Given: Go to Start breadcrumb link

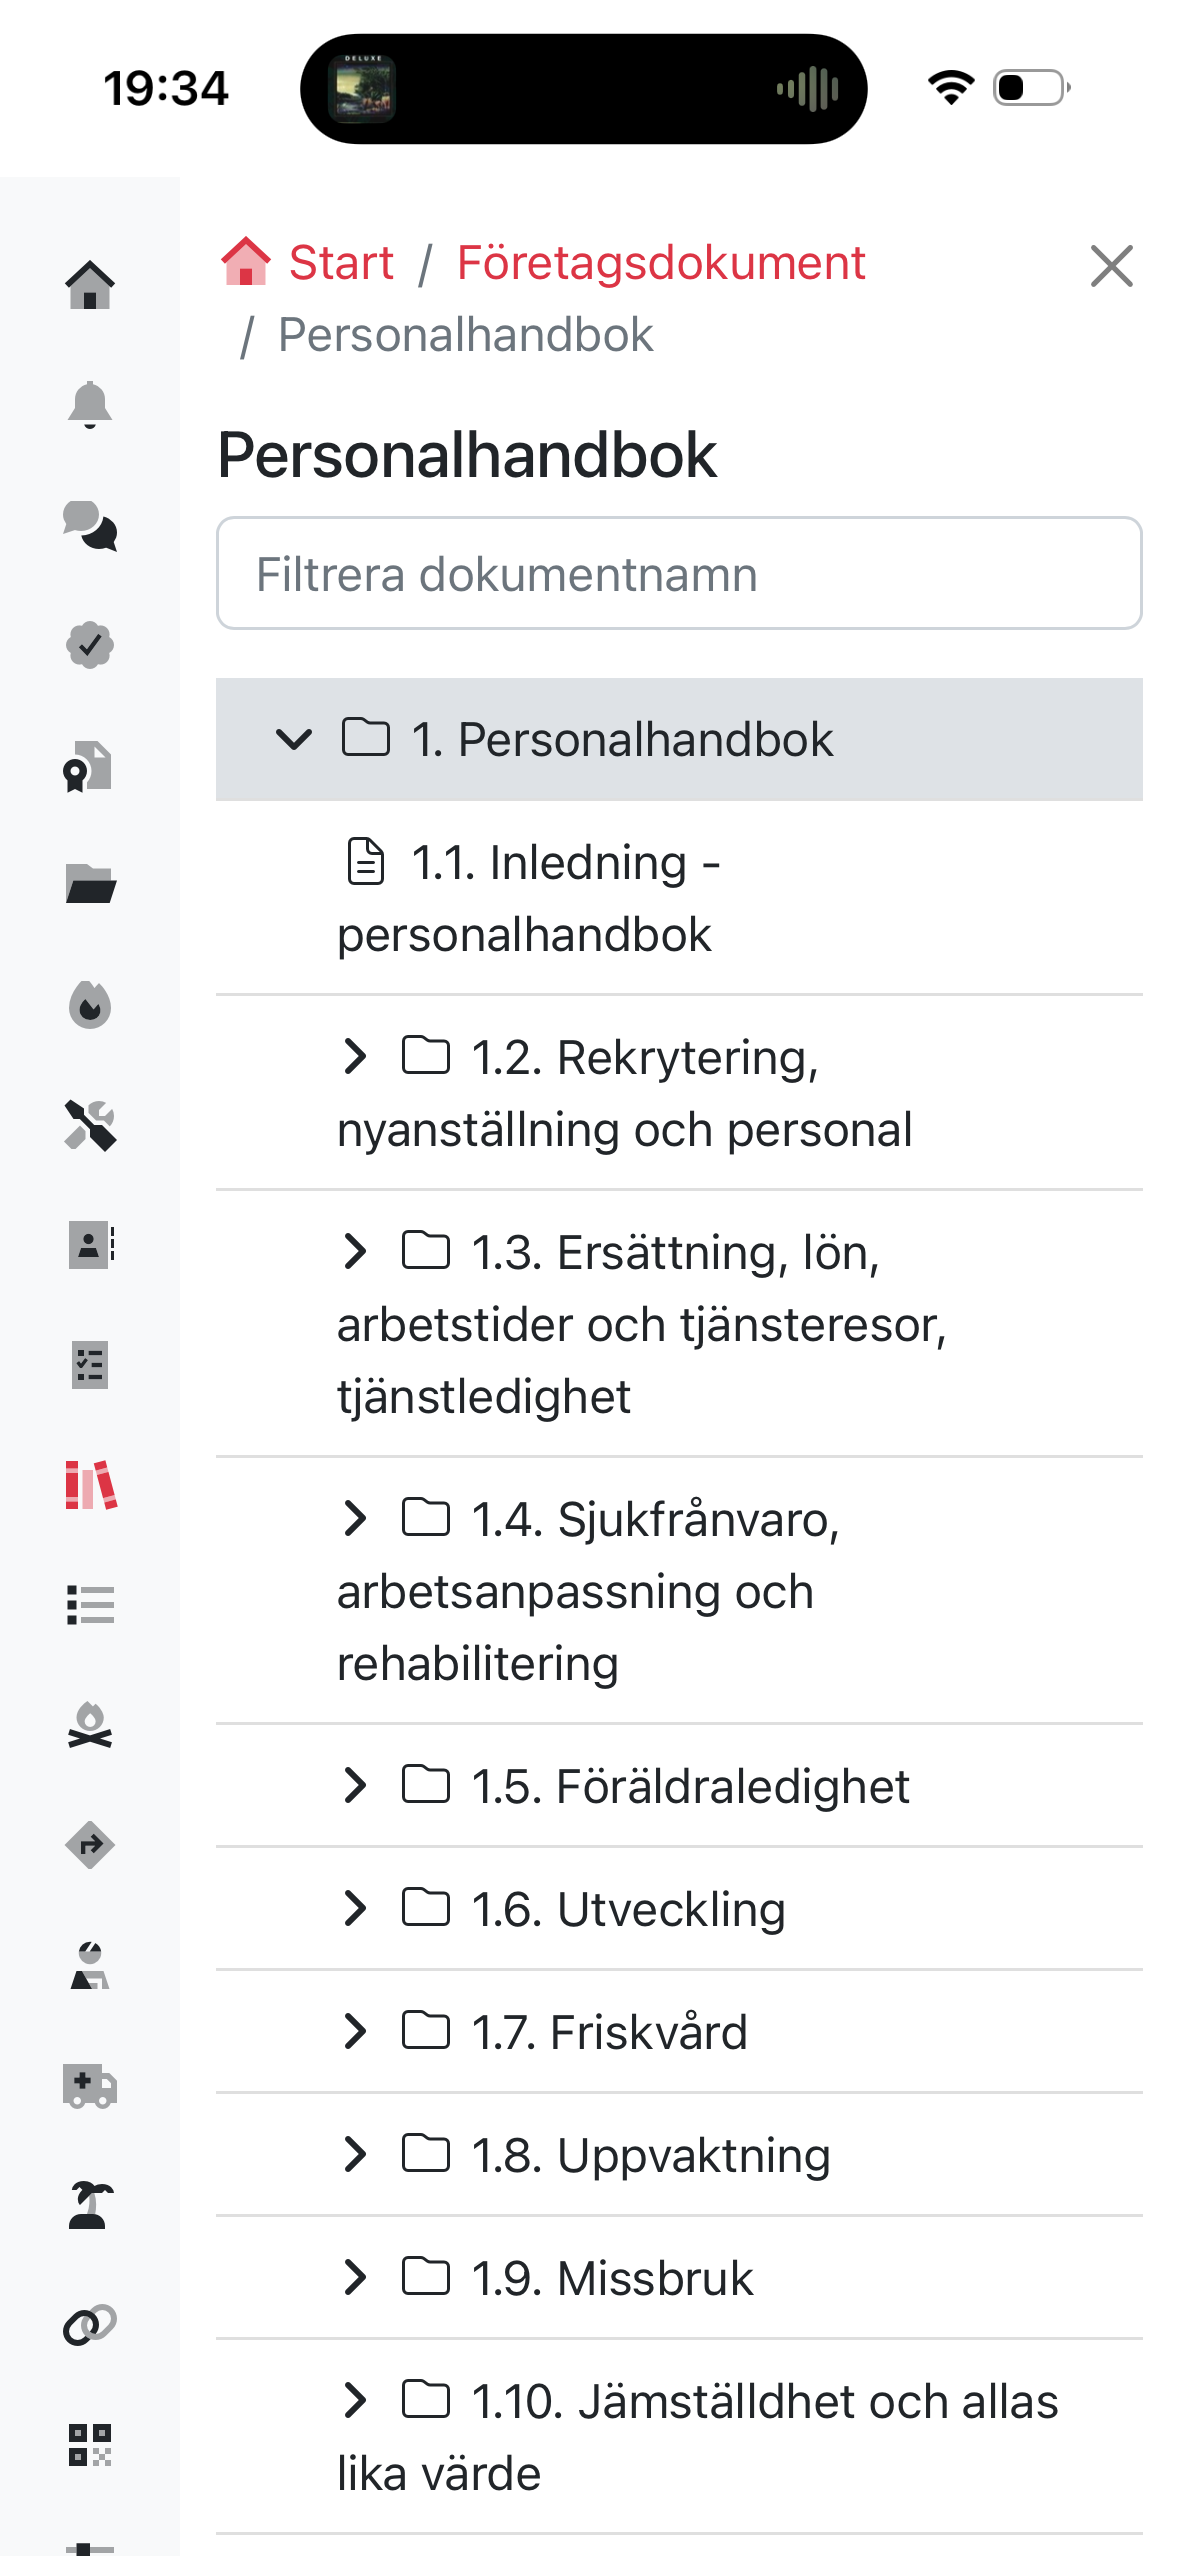Looking at the screenshot, I should (340, 263).
